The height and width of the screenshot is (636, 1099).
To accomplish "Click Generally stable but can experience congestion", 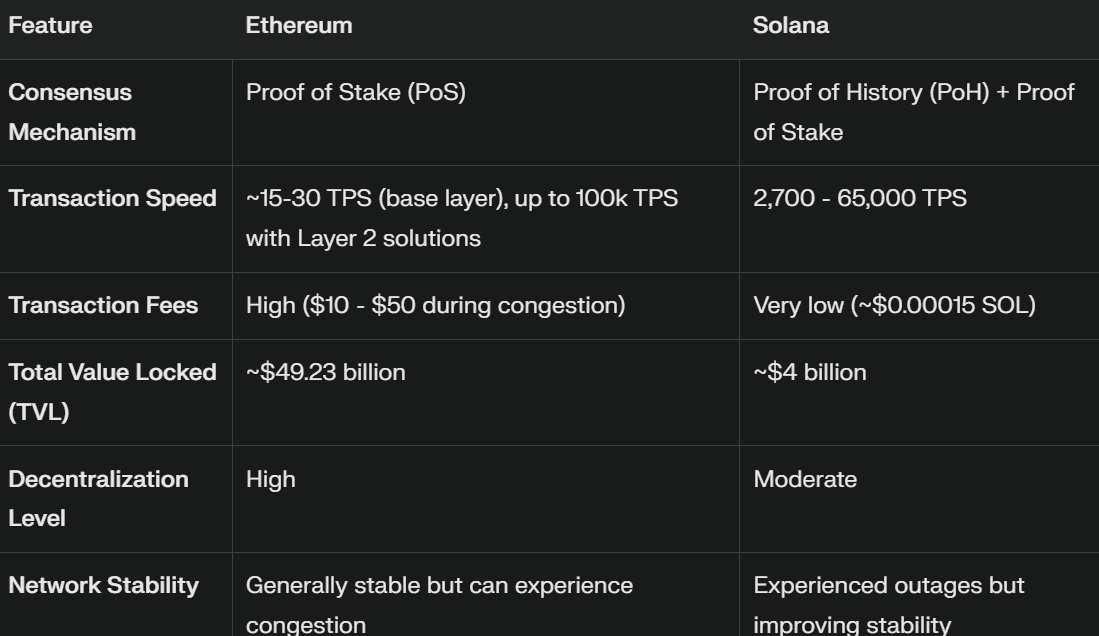I will pos(439,604).
